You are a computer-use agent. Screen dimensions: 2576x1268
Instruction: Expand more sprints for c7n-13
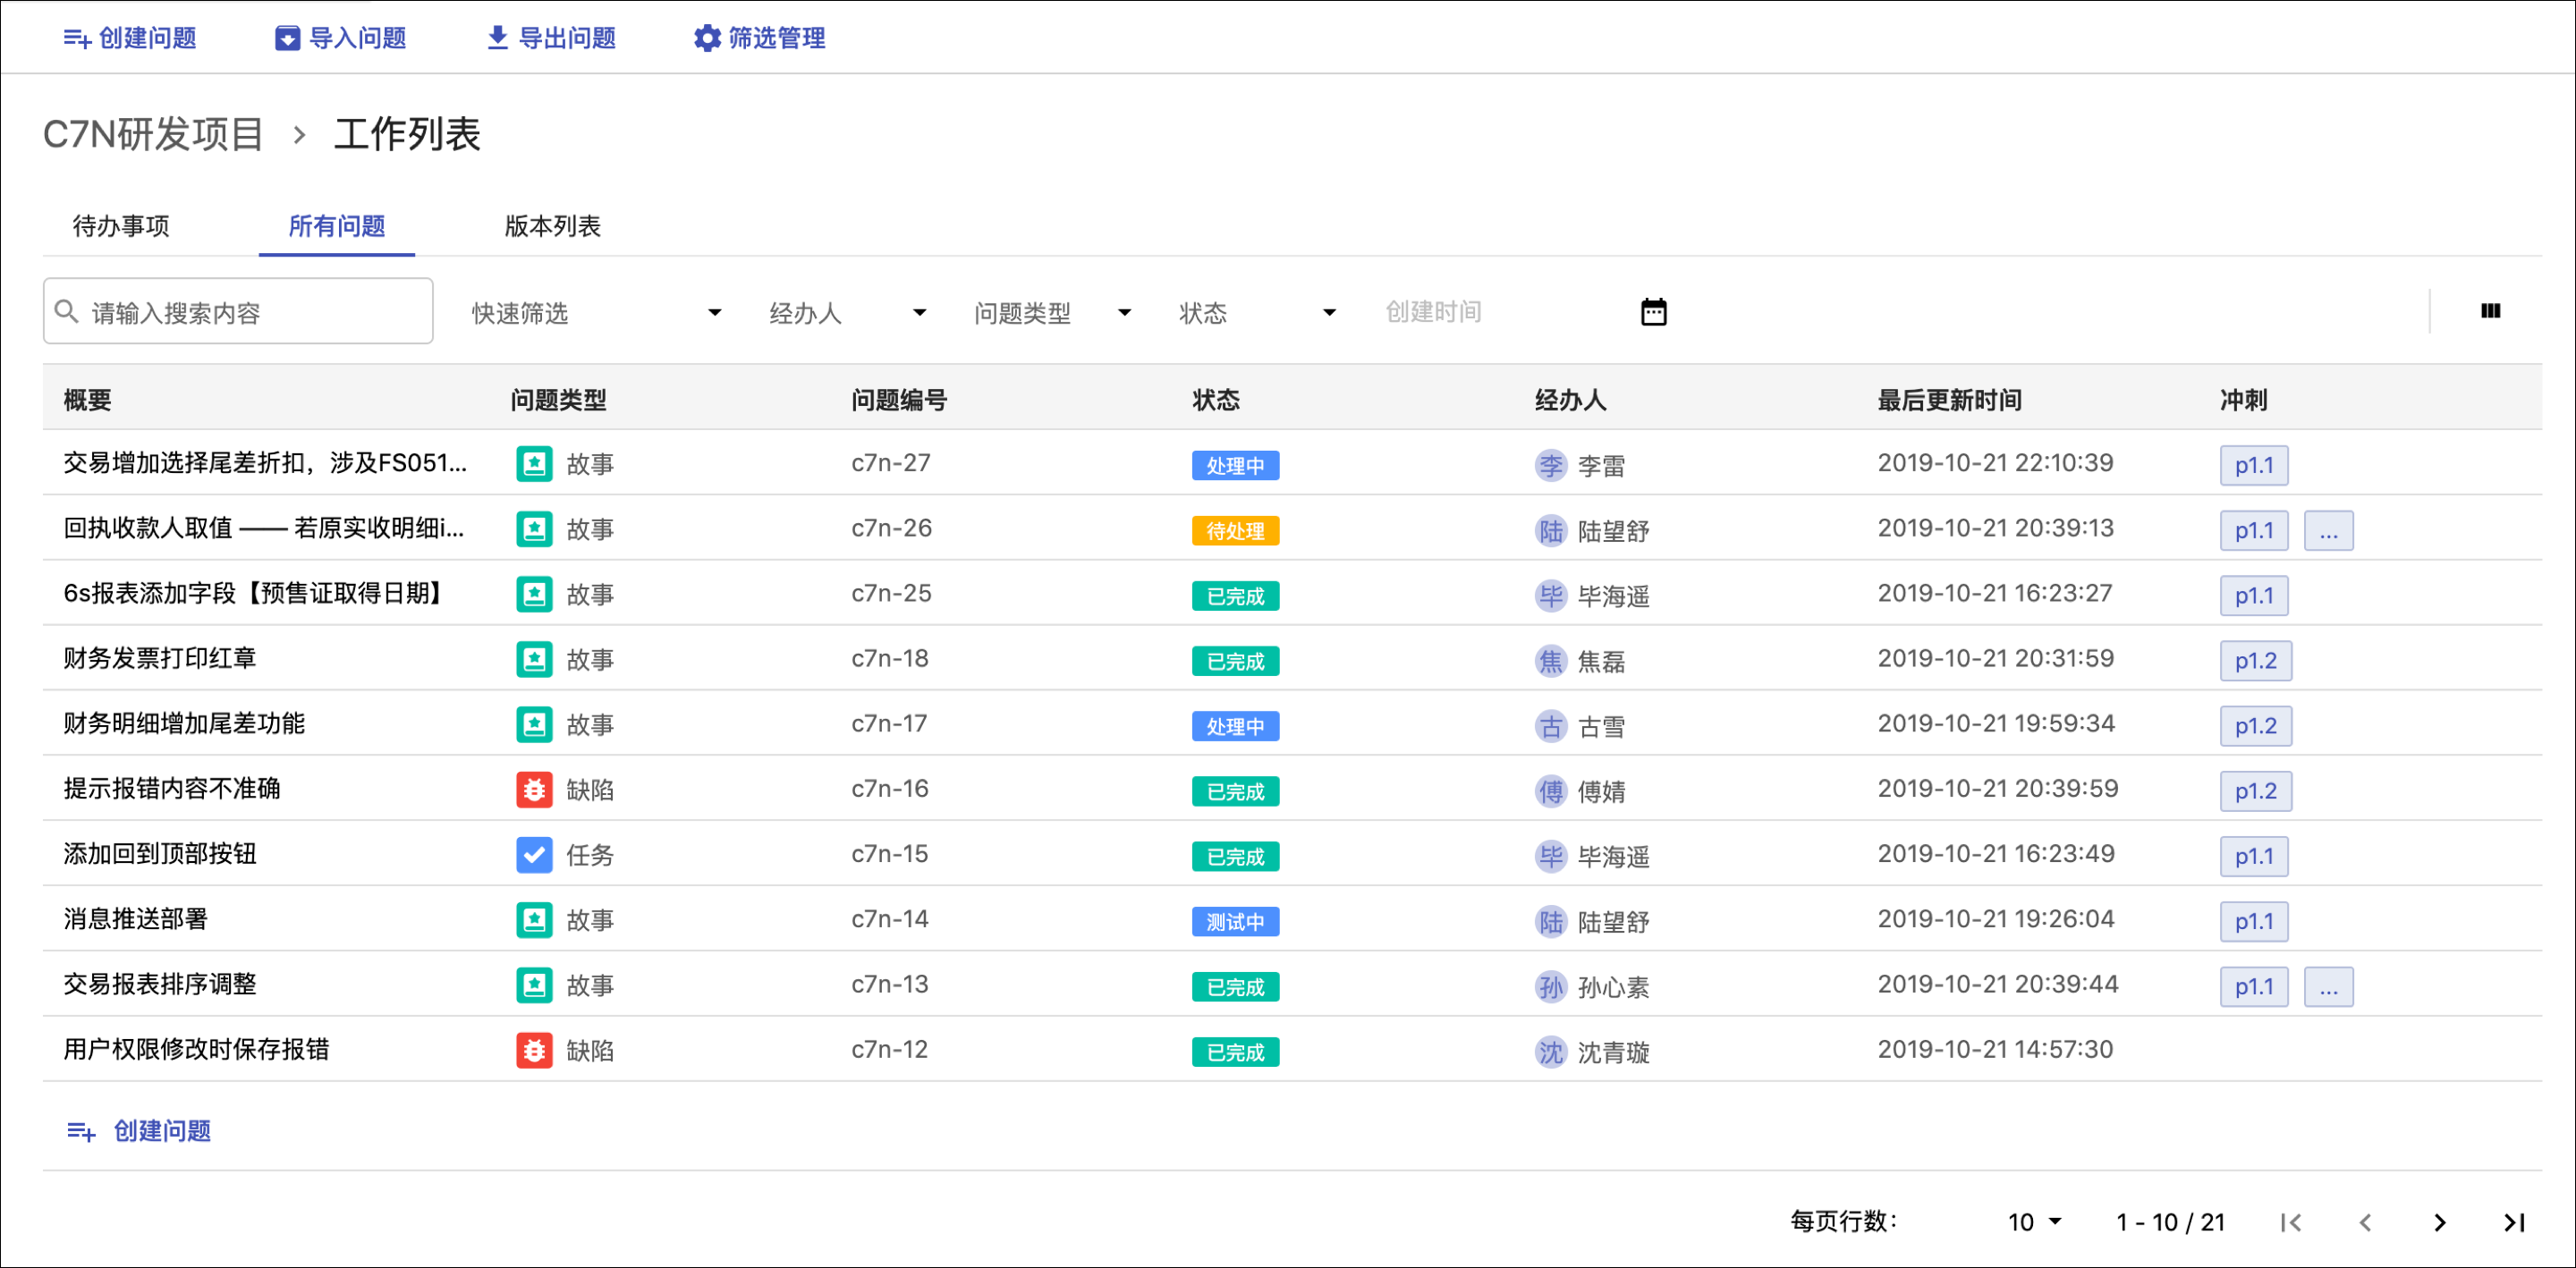point(2328,986)
